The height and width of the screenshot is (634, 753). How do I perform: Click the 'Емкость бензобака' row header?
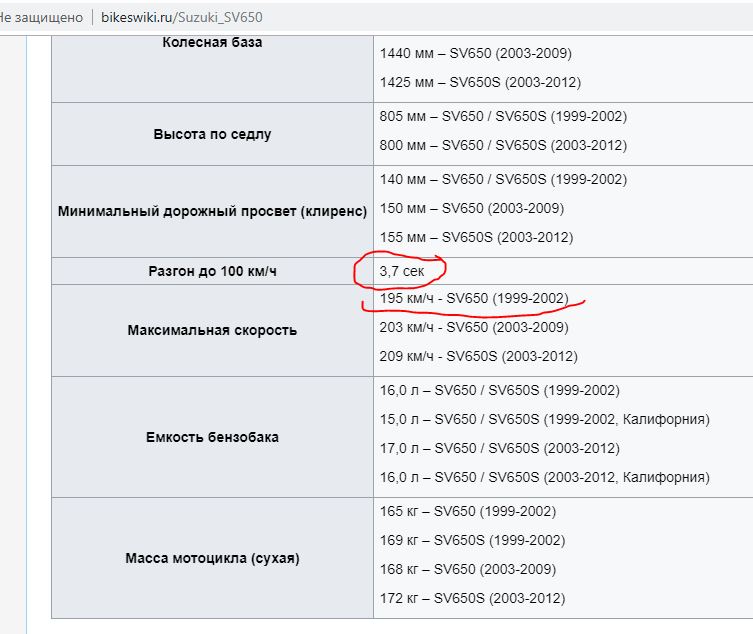212,437
